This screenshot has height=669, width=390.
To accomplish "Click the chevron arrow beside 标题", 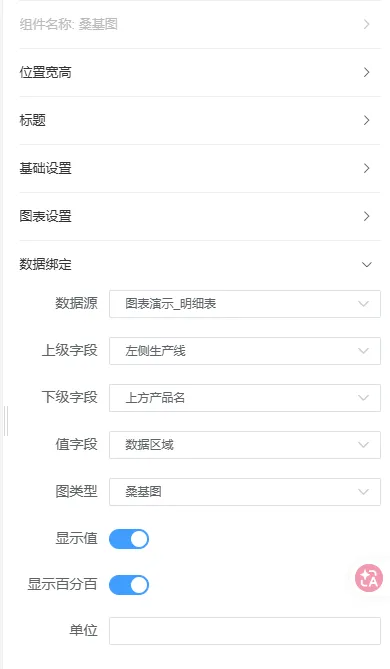I will click(367, 120).
